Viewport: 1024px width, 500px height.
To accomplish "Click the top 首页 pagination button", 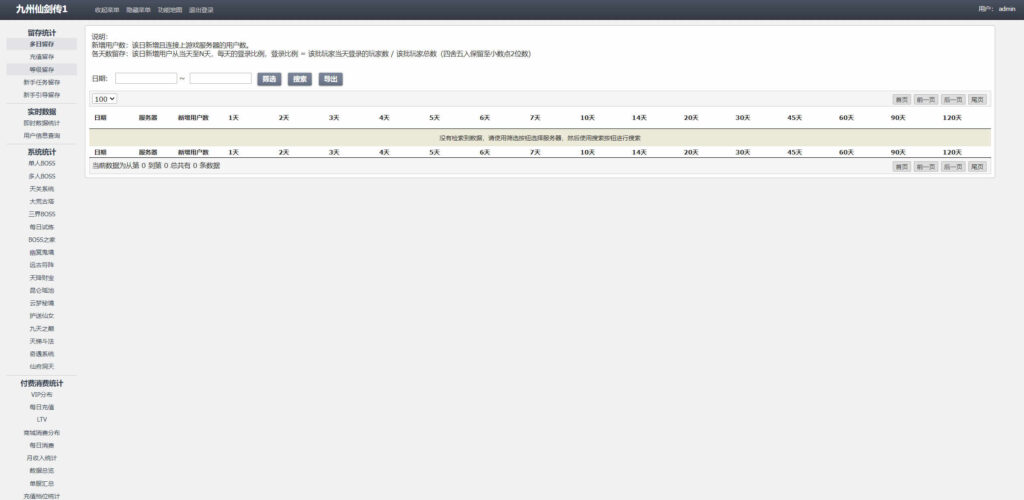I will pos(902,100).
